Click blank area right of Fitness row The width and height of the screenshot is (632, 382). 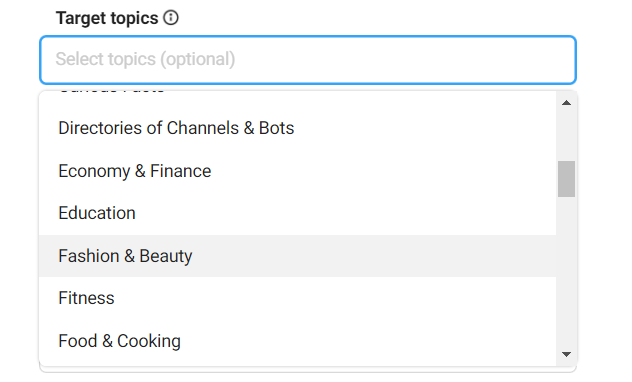[x=335, y=298]
